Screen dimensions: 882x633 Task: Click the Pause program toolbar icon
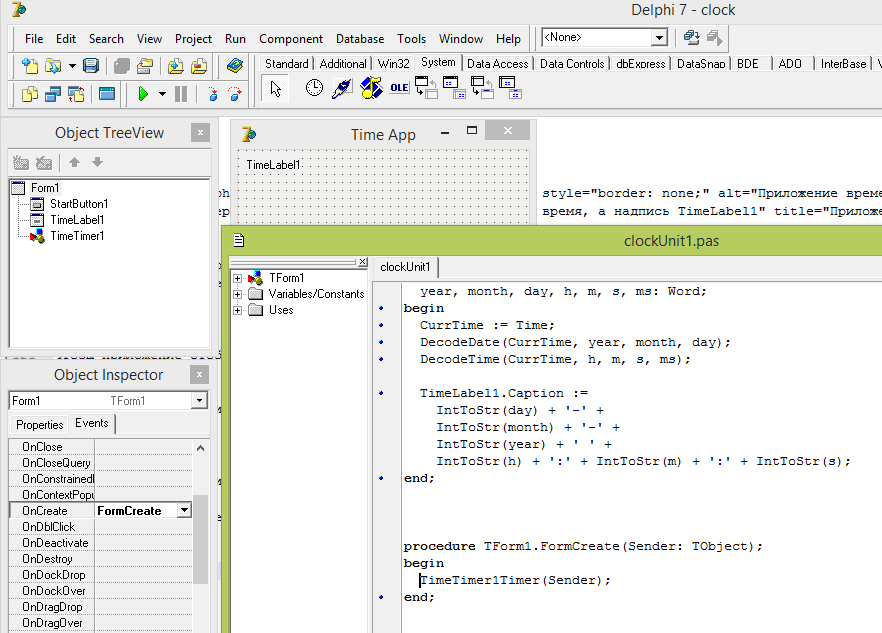(181, 93)
